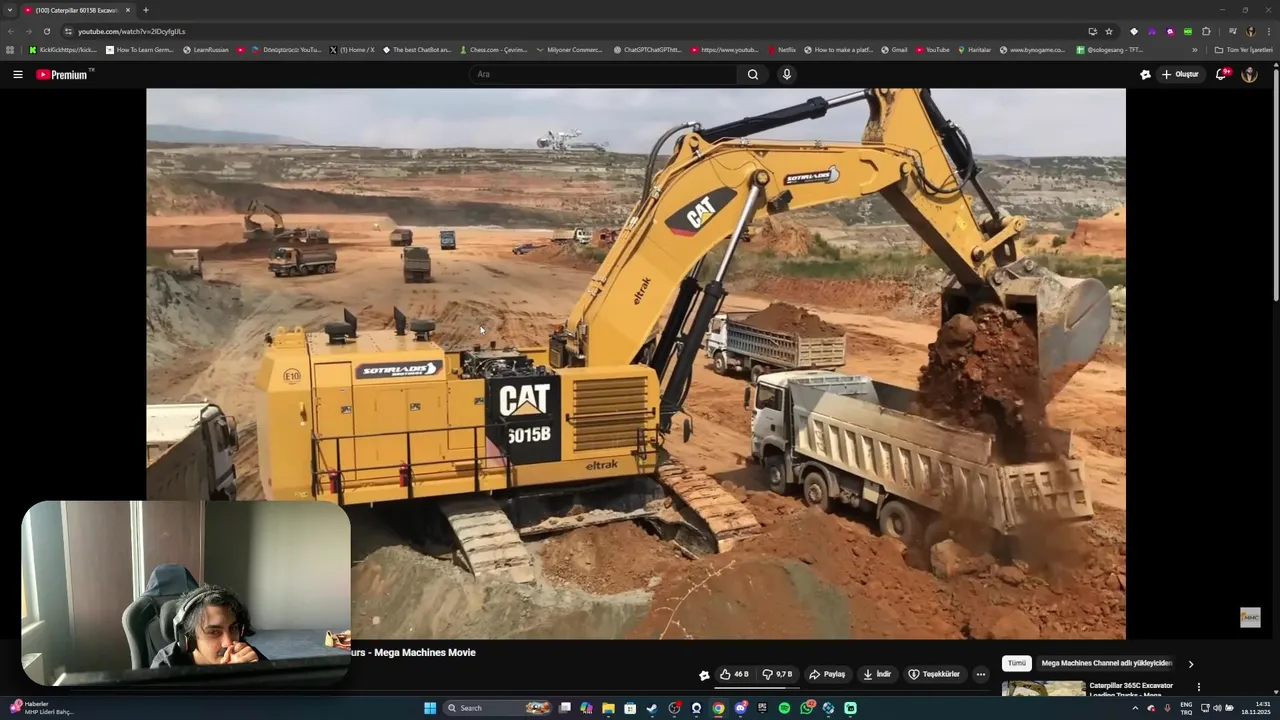This screenshot has width=1280, height=720.
Task: Open the YouTube guide hamburger menu
Action: (17, 74)
